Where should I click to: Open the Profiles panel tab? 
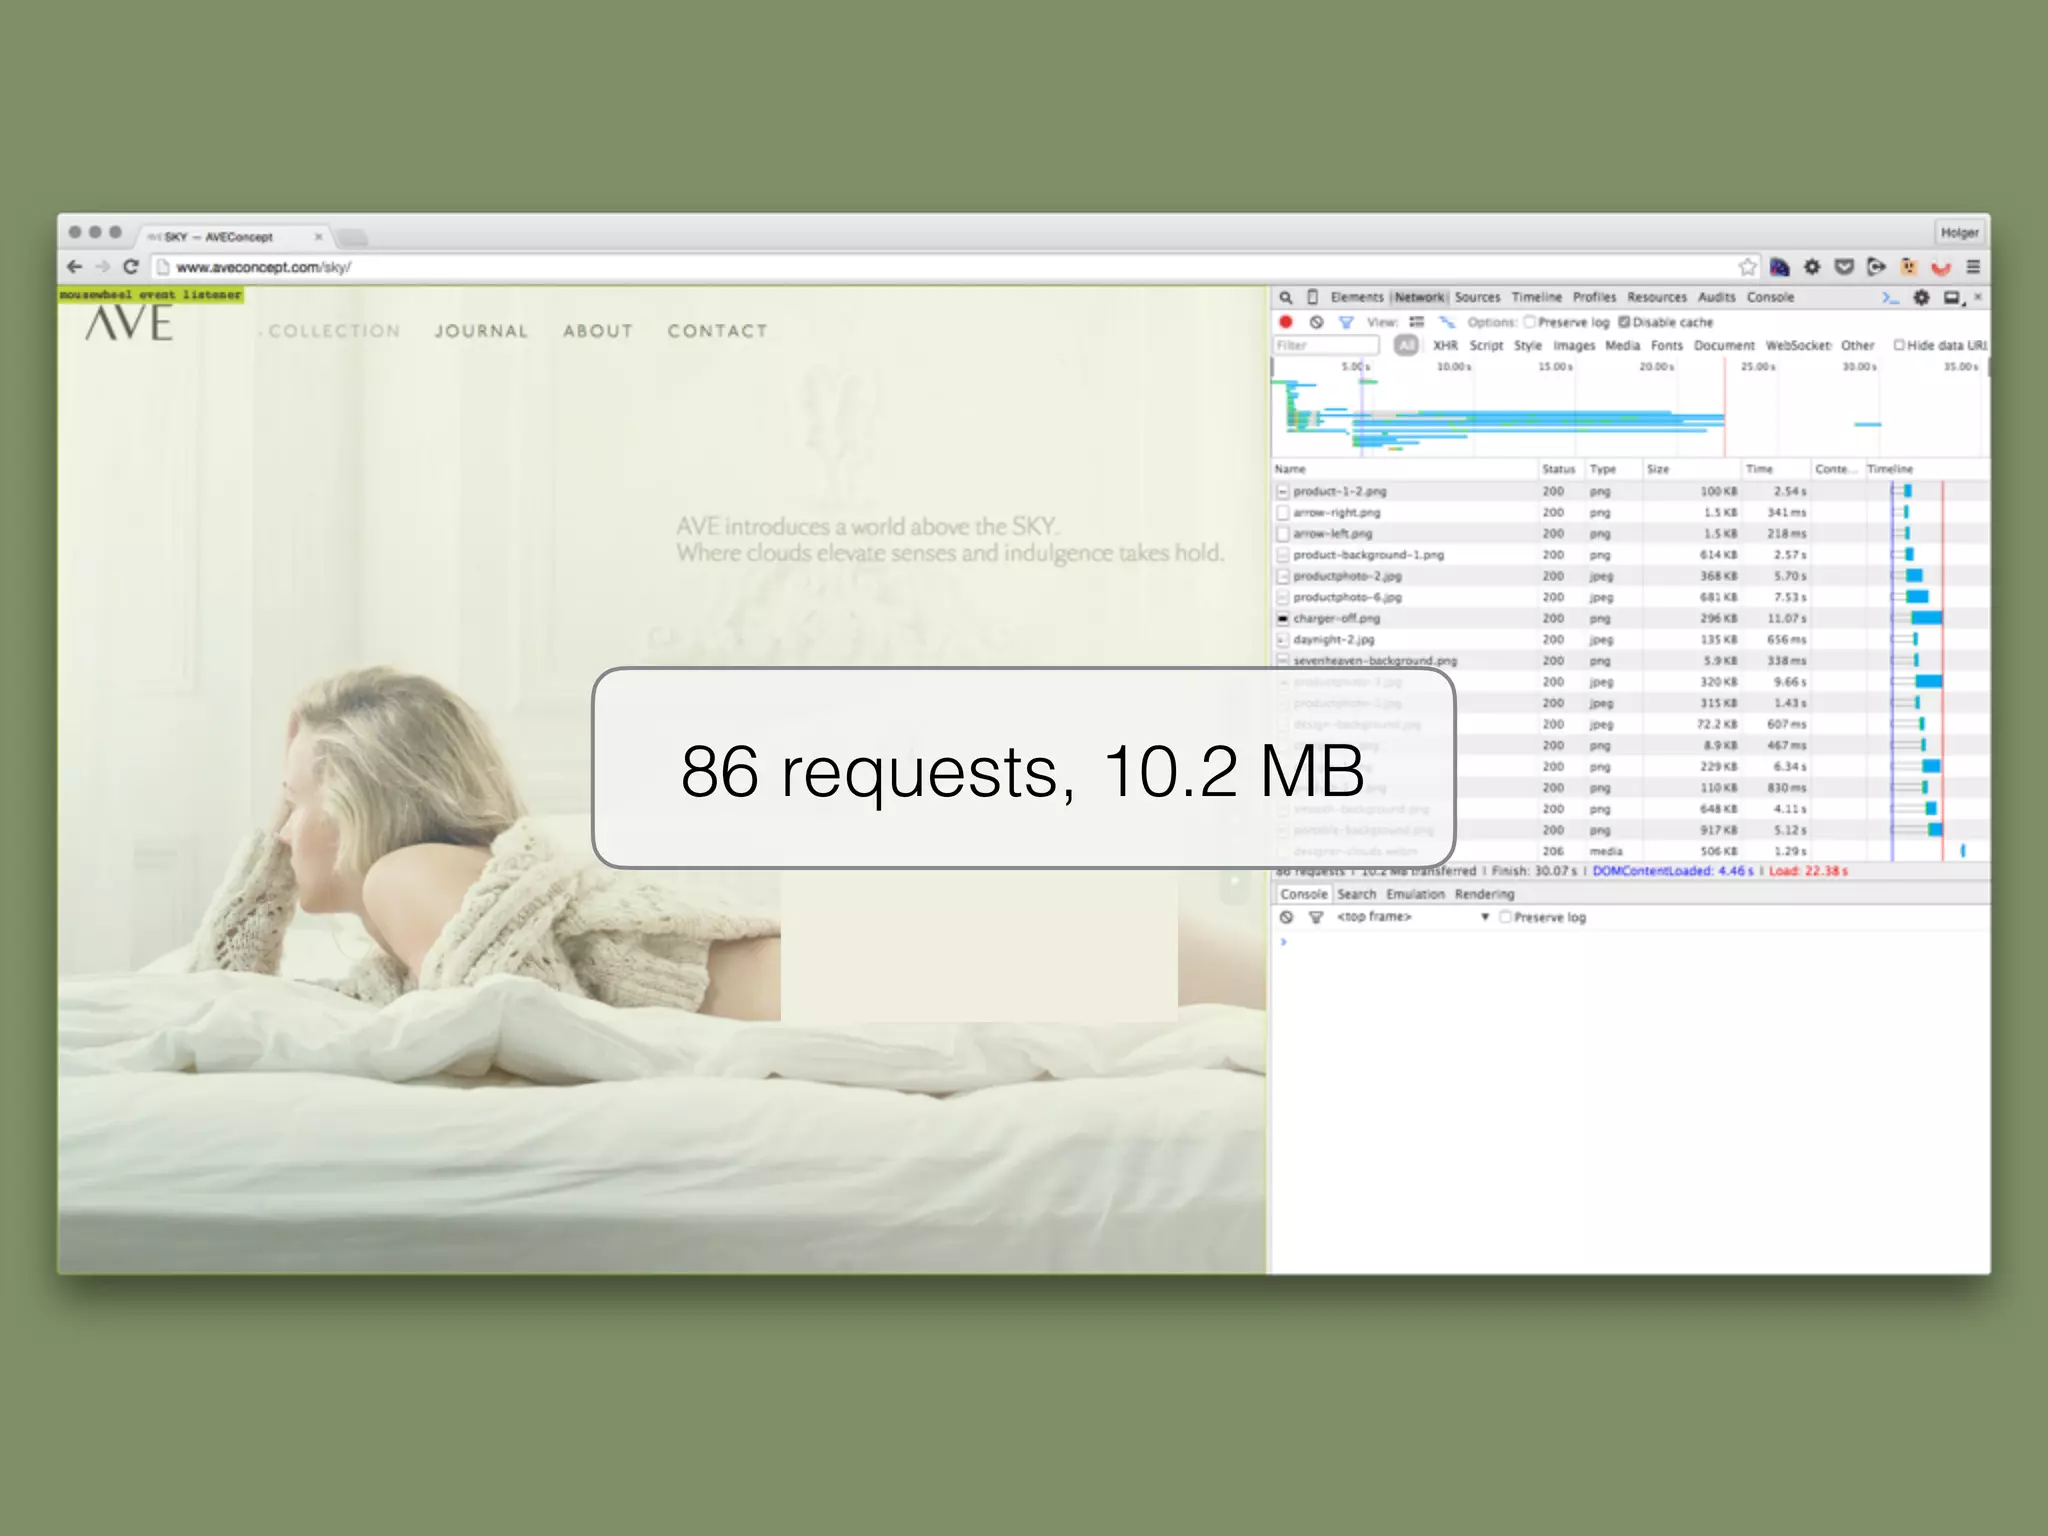[1594, 297]
